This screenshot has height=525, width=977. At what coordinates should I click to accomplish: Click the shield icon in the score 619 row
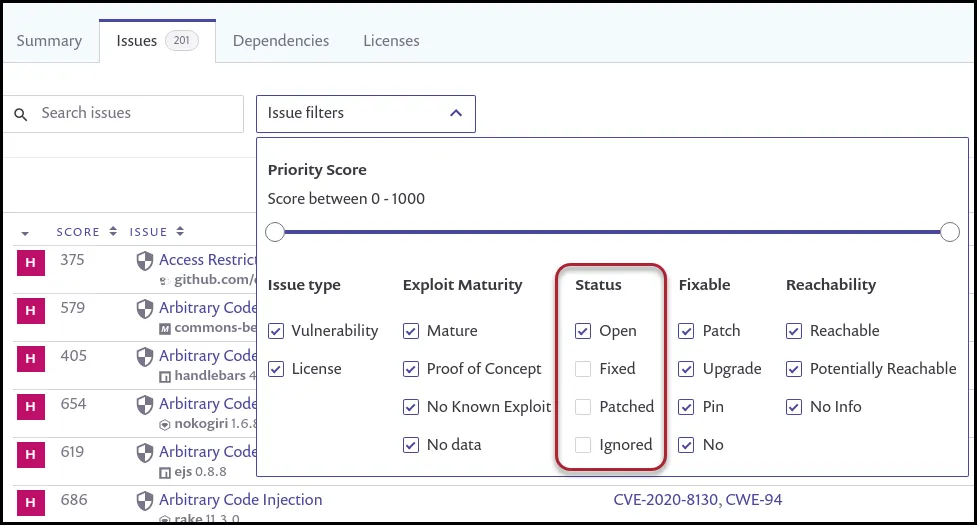pyautogui.click(x=145, y=453)
